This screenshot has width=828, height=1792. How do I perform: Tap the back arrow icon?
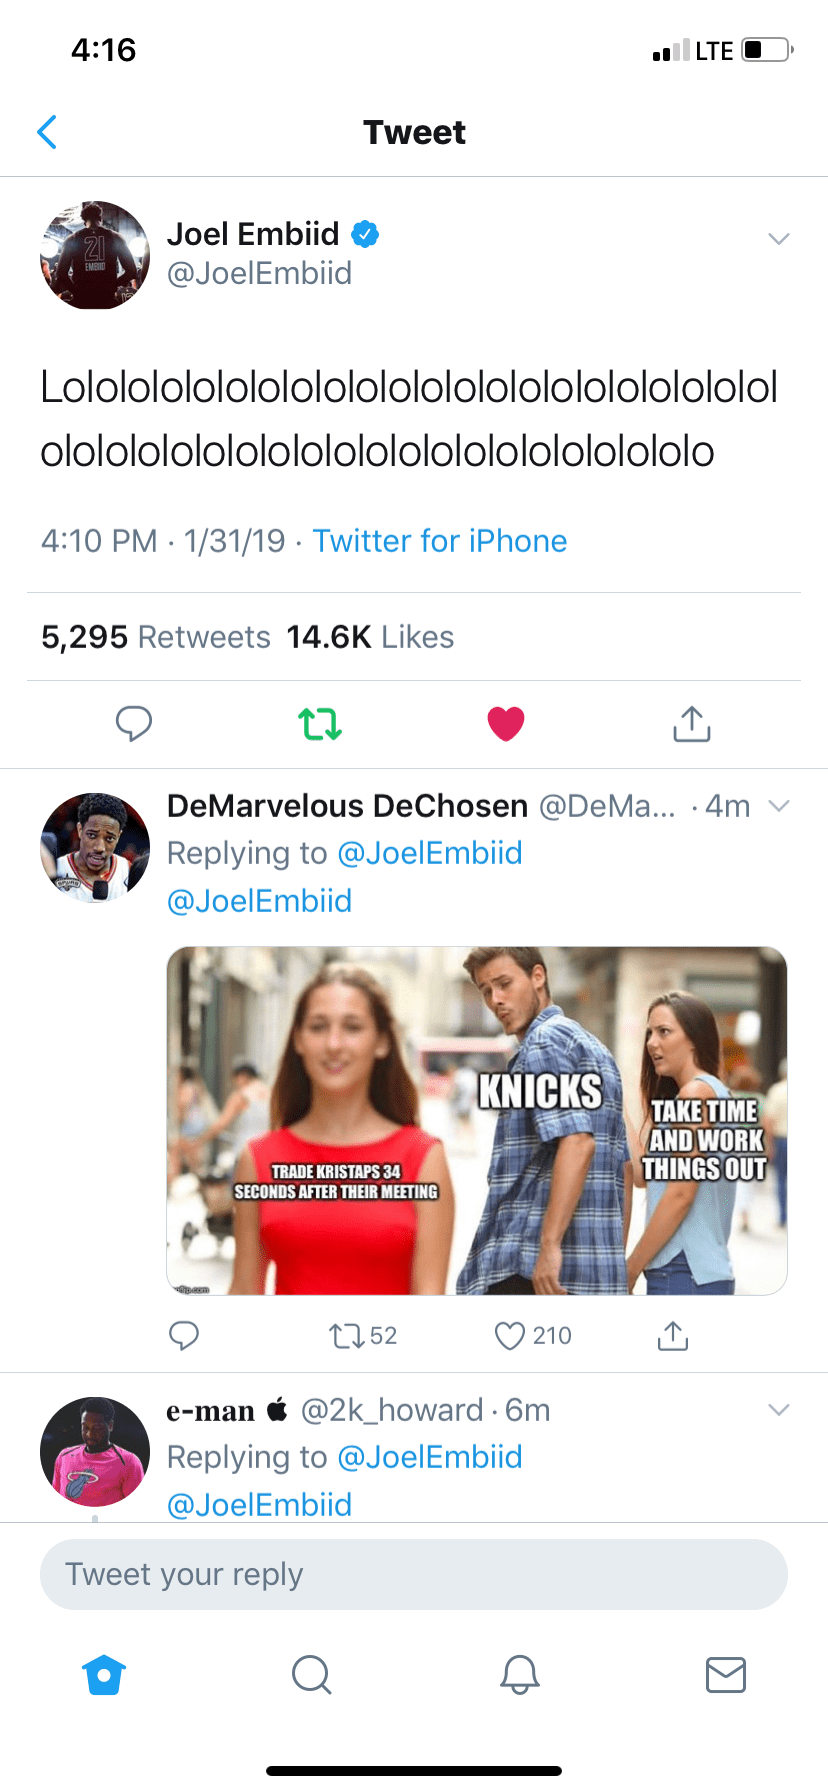pyautogui.click(x=47, y=132)
